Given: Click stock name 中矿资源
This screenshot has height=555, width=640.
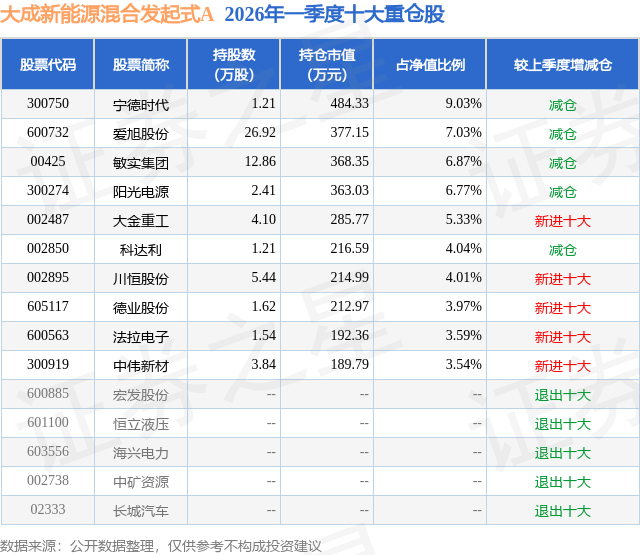Looking at the screenshot, I should (x=141, y=482).
